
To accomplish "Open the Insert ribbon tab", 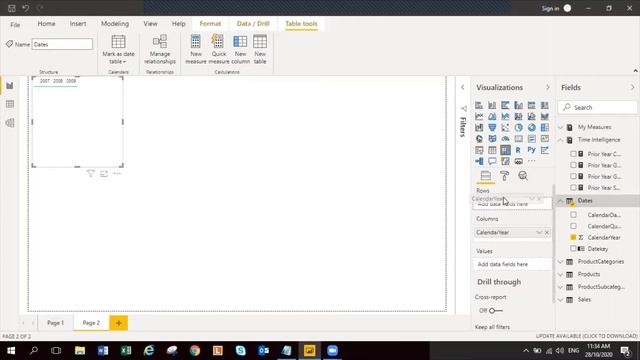I will pos(78,24).
